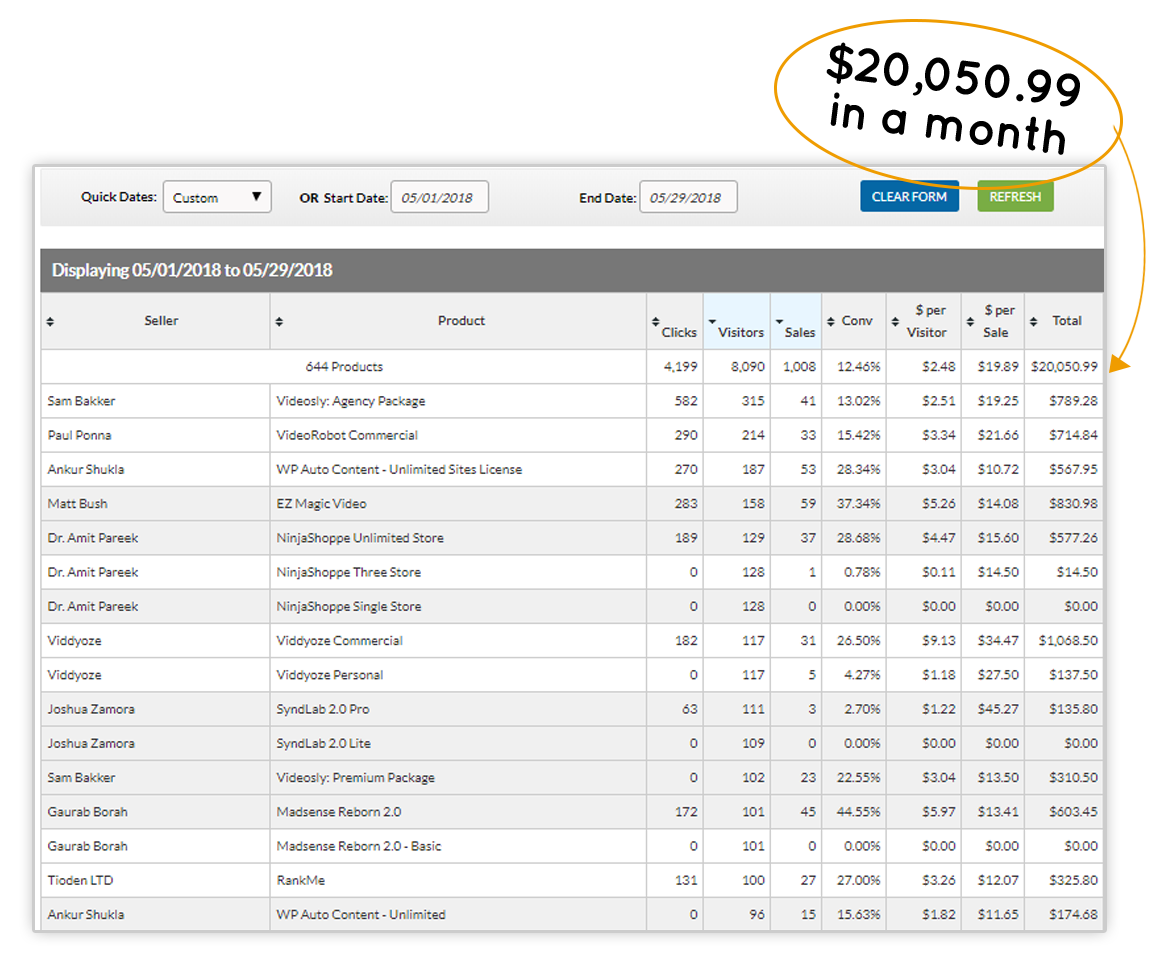
Task: Select VideoRobot Commercial product cell
Action: tap(458, 435)
